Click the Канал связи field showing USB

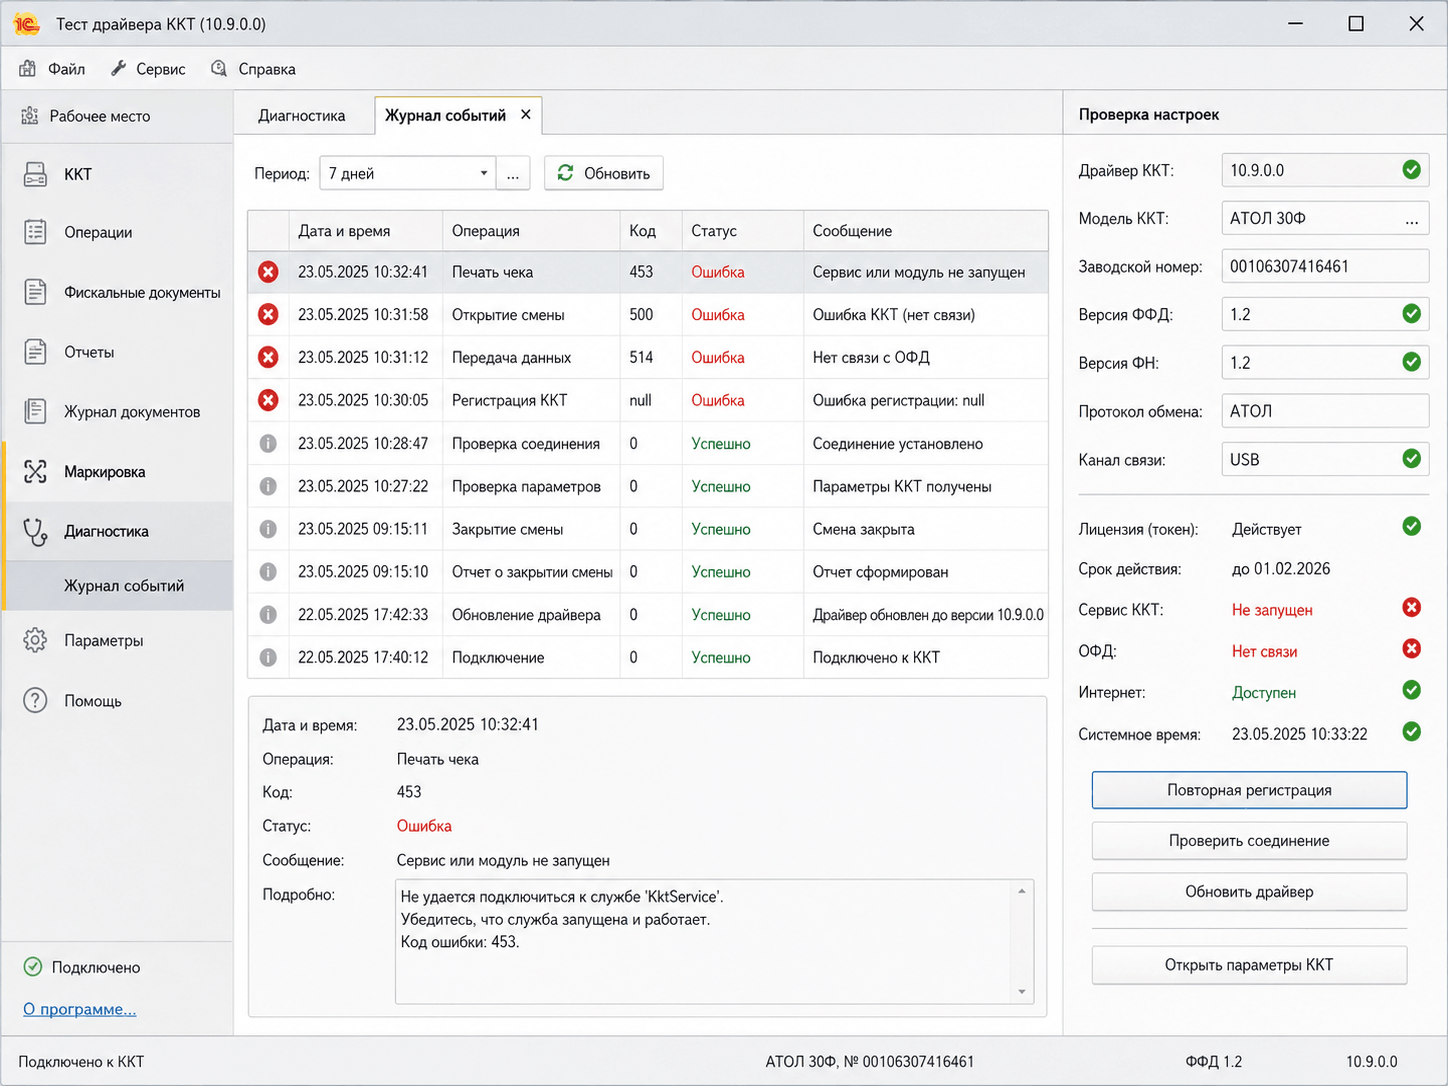[x=1325, y=459]
